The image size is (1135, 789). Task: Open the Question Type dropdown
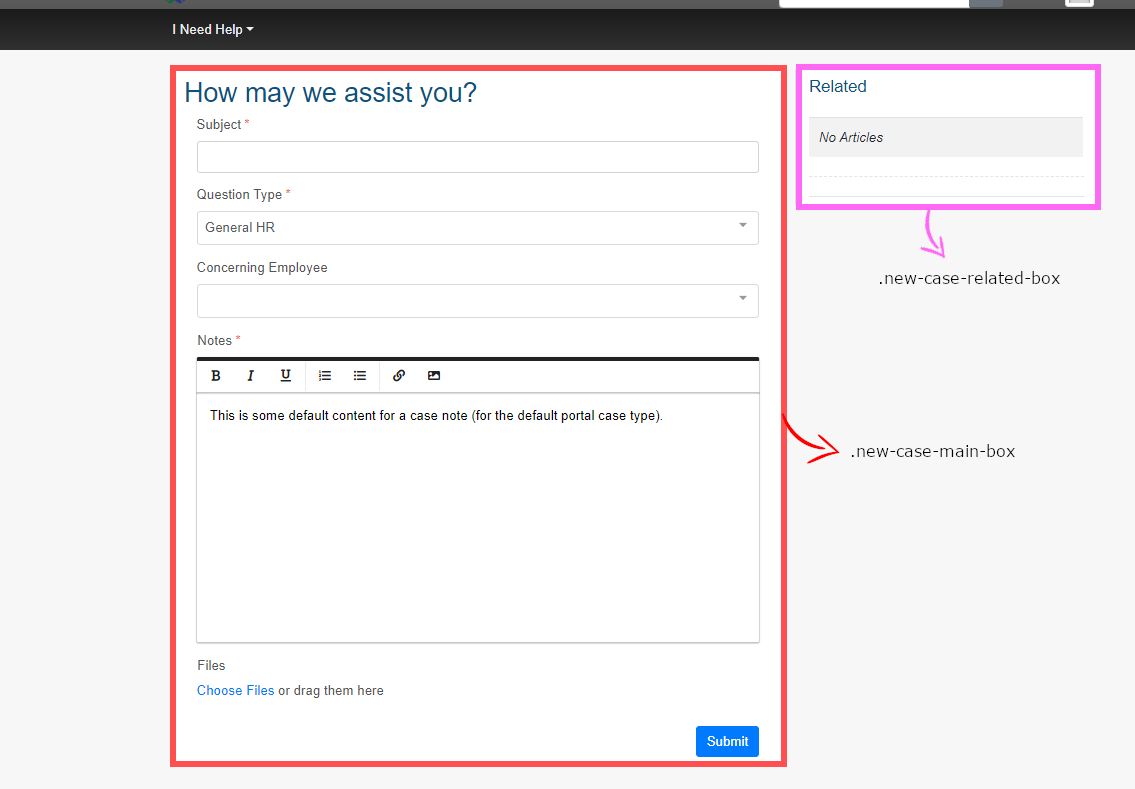[477, 228]
